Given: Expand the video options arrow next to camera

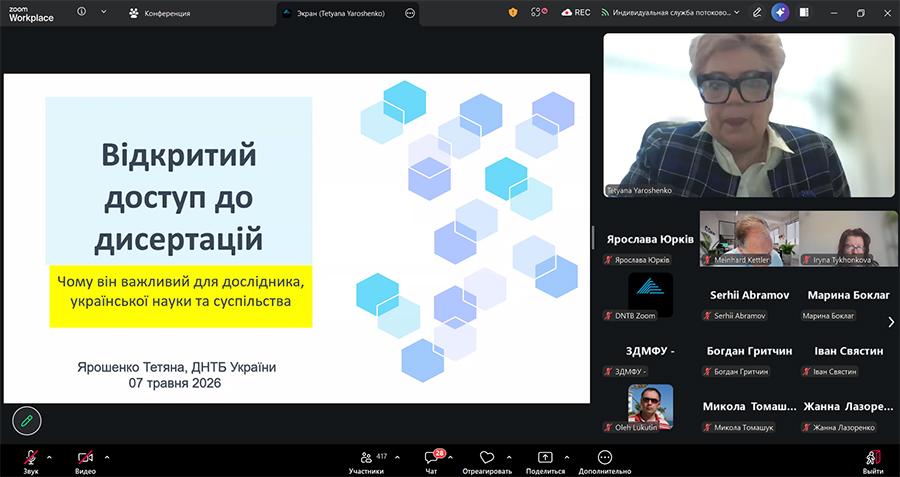Looking at the screenshot, I should [x=107, y=457].
